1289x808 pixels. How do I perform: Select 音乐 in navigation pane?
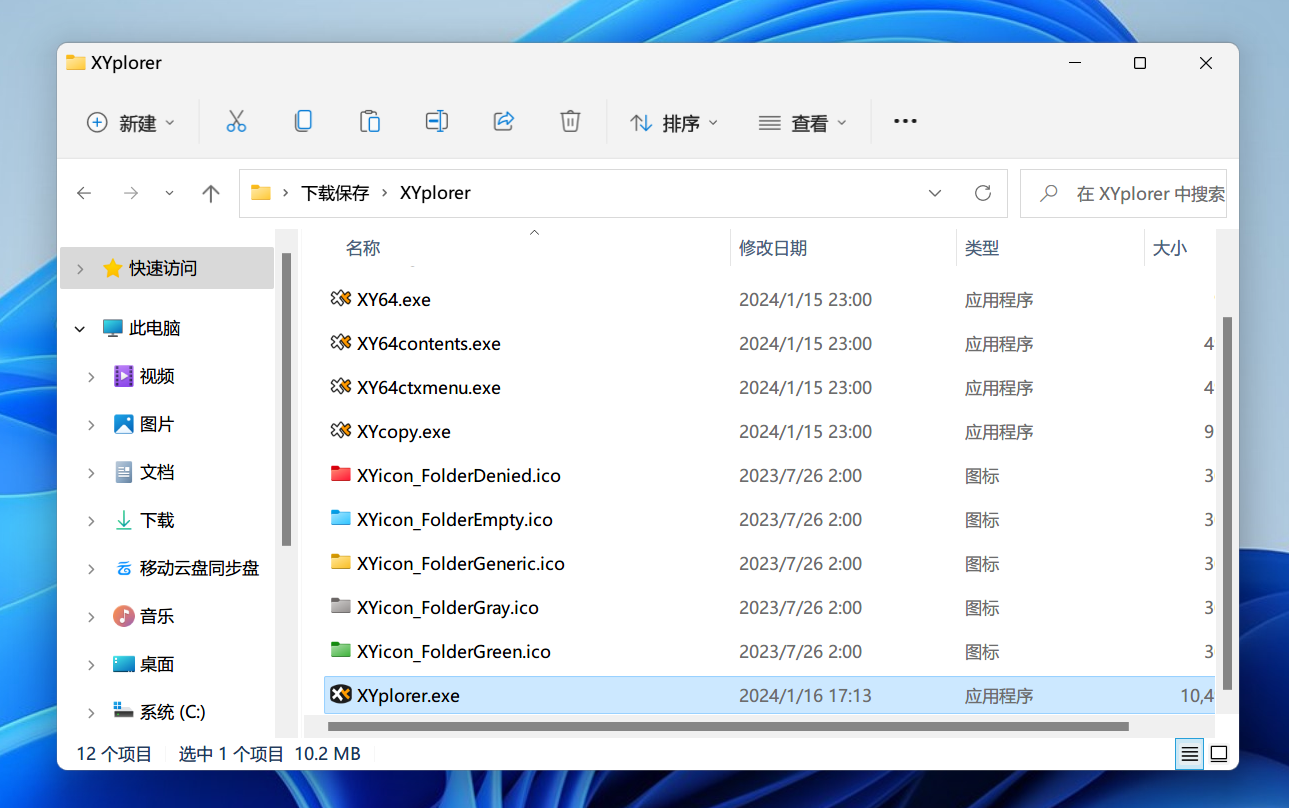point(157,616)
